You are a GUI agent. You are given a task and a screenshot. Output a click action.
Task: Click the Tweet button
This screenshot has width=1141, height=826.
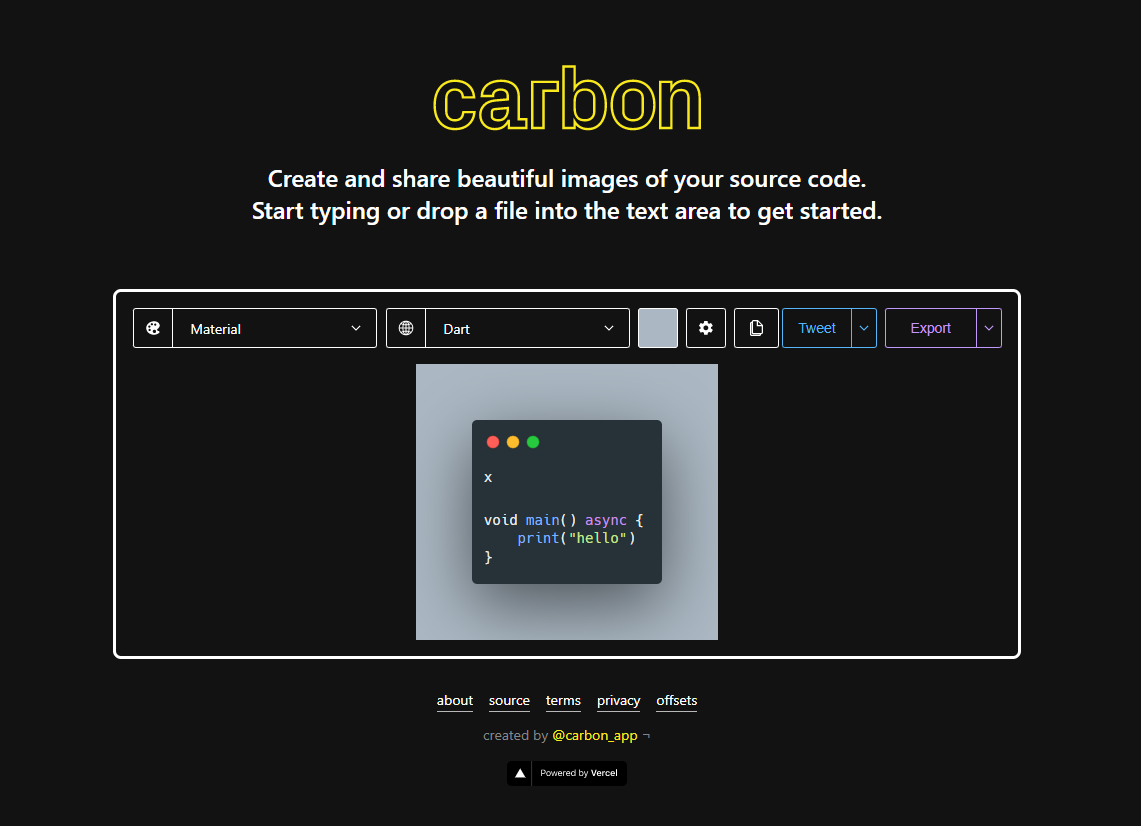[816, 328]
